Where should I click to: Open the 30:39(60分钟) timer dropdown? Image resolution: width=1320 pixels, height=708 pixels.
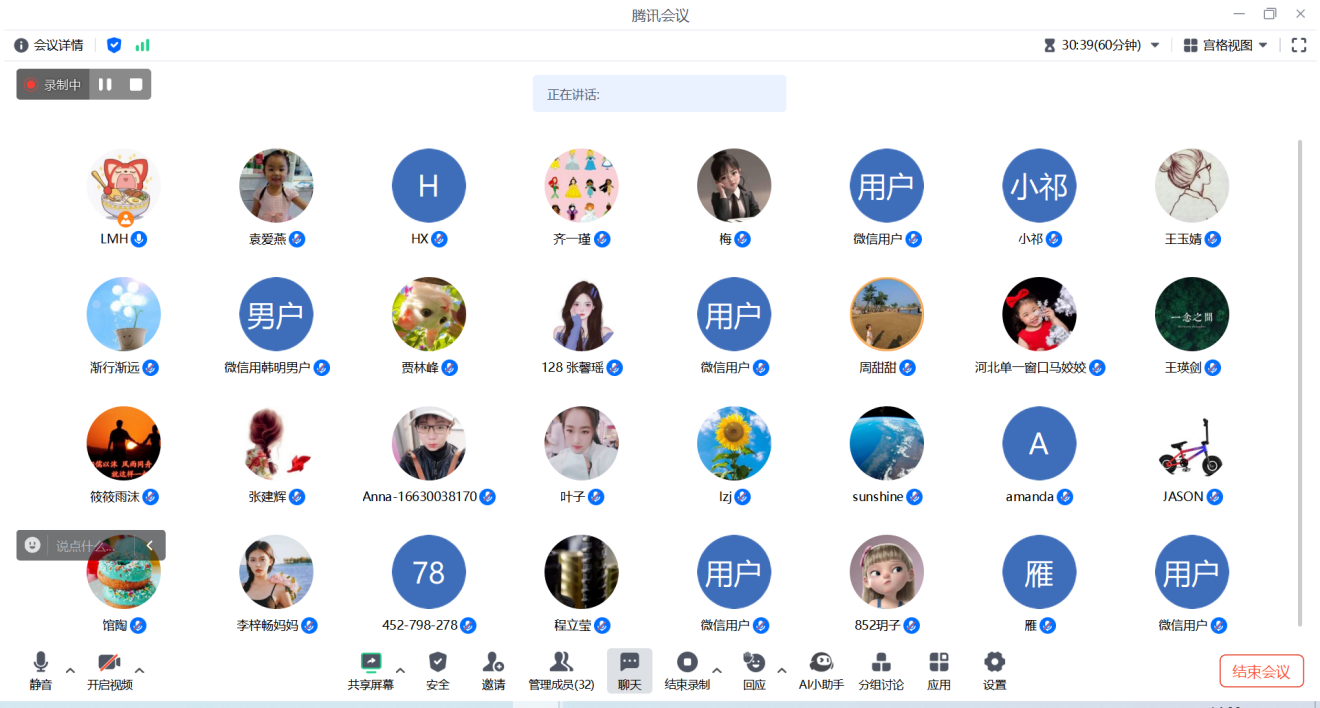[1102, 45]
